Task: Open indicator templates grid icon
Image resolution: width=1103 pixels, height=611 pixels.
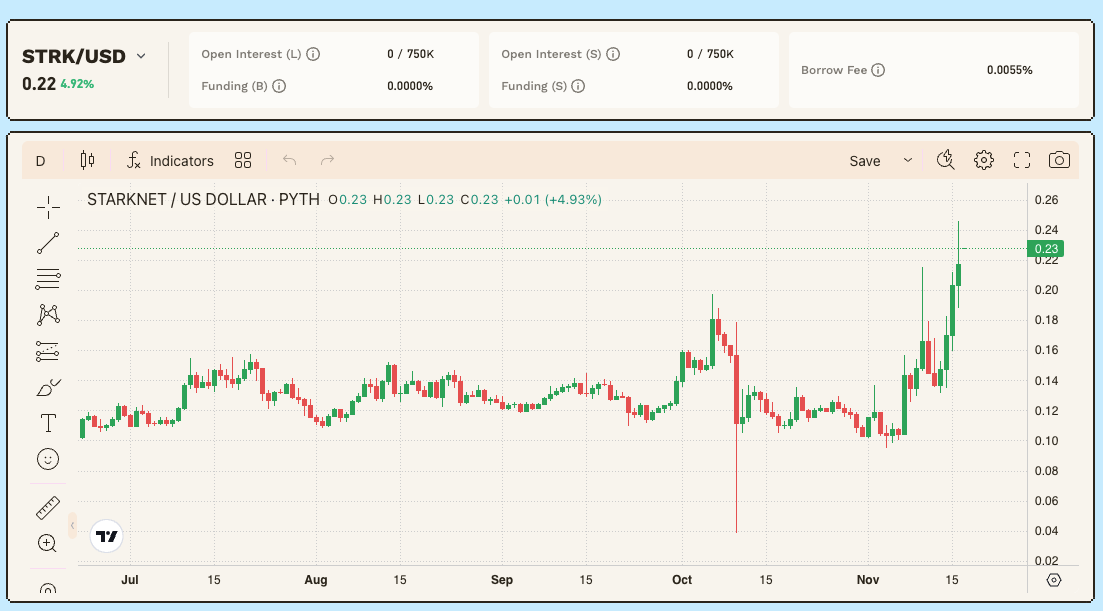Action: [x=243, y=160]
